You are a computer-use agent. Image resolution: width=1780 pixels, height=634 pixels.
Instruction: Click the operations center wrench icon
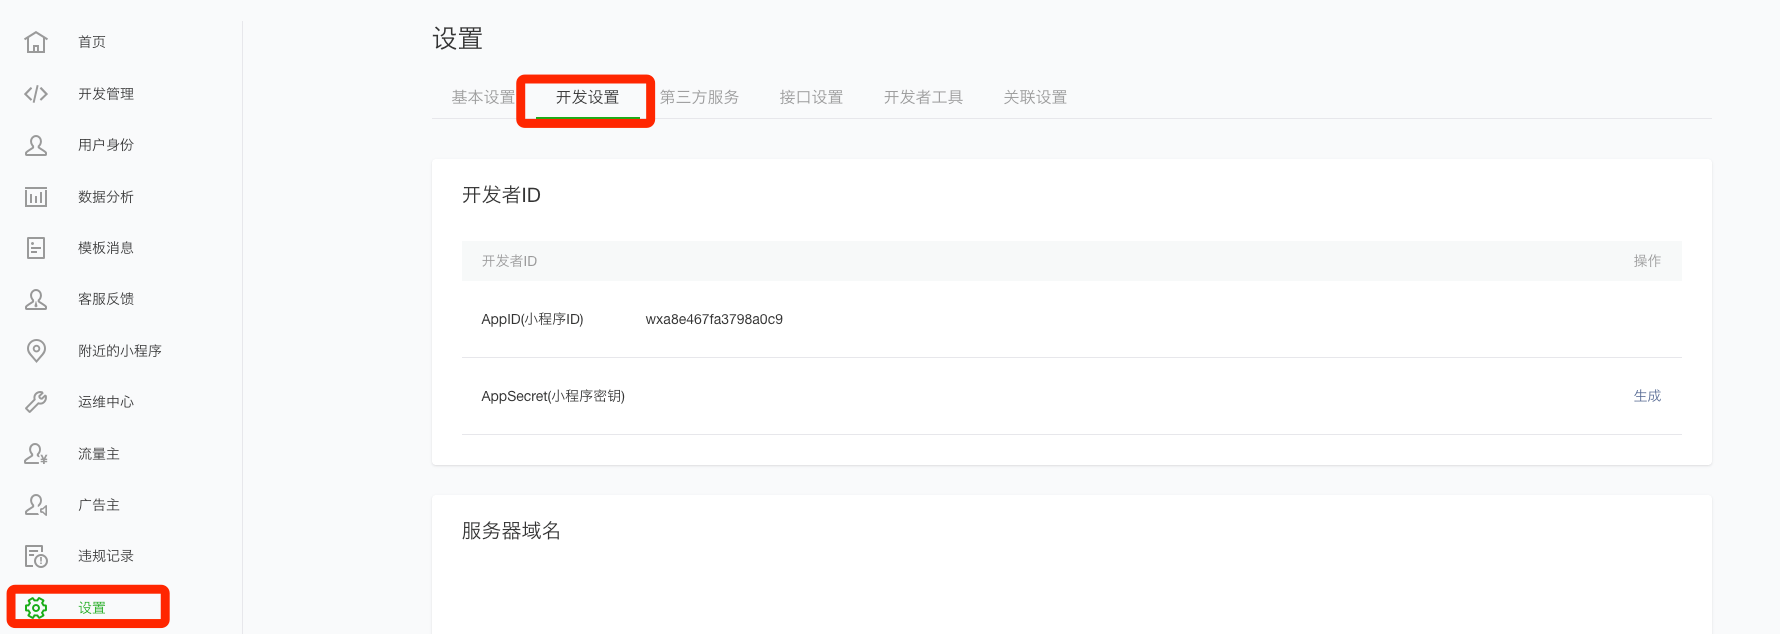click(x=36, y=402)
